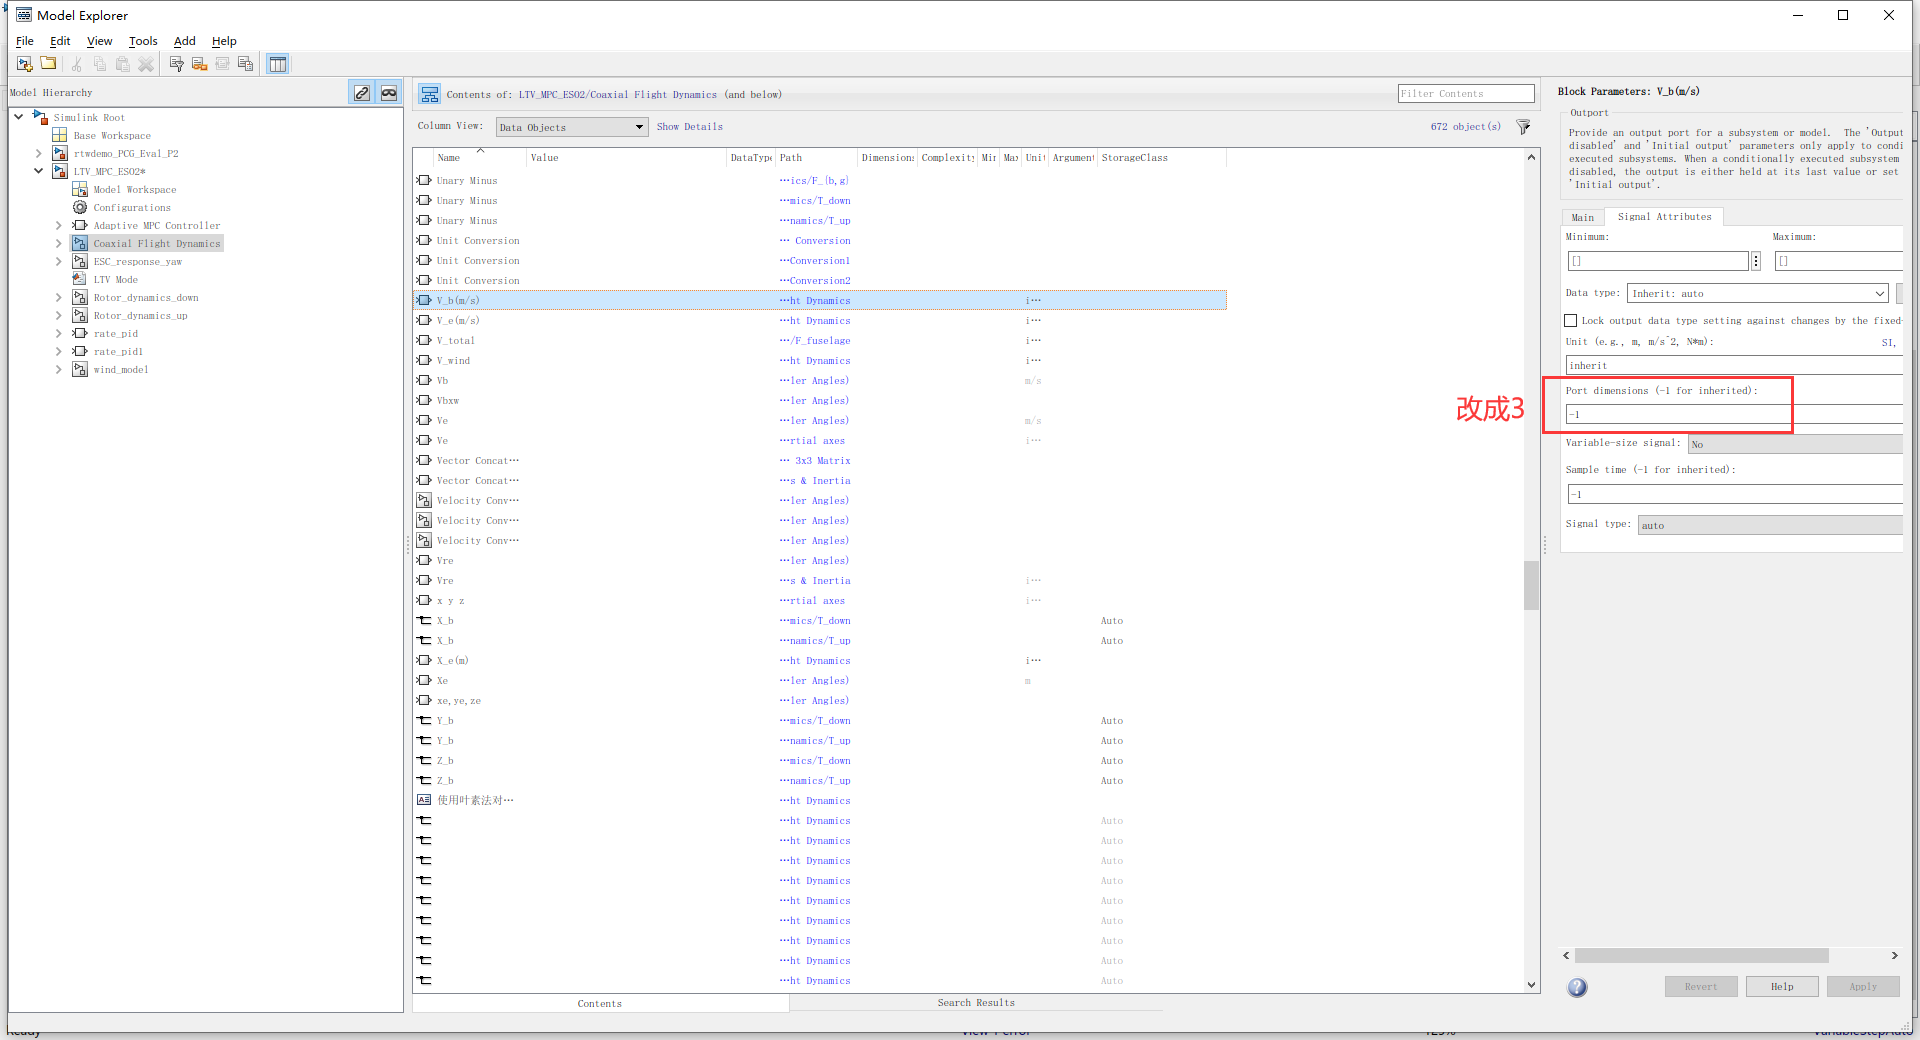Click the three-dot button beside Minimum field
This screenshot has width=1920, height=1040.
[1756, 261]
